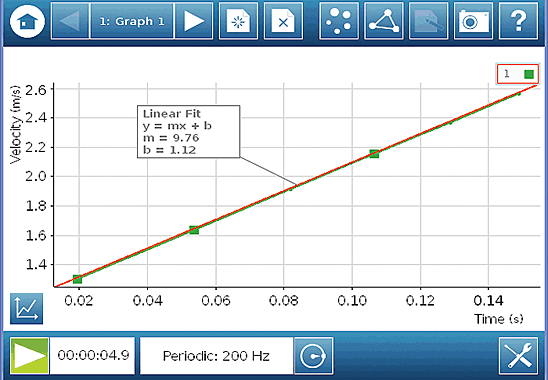This screenshot has width=548, height=380.
Task: Open the page selector '1: Graph 1'
Action: 132,21
